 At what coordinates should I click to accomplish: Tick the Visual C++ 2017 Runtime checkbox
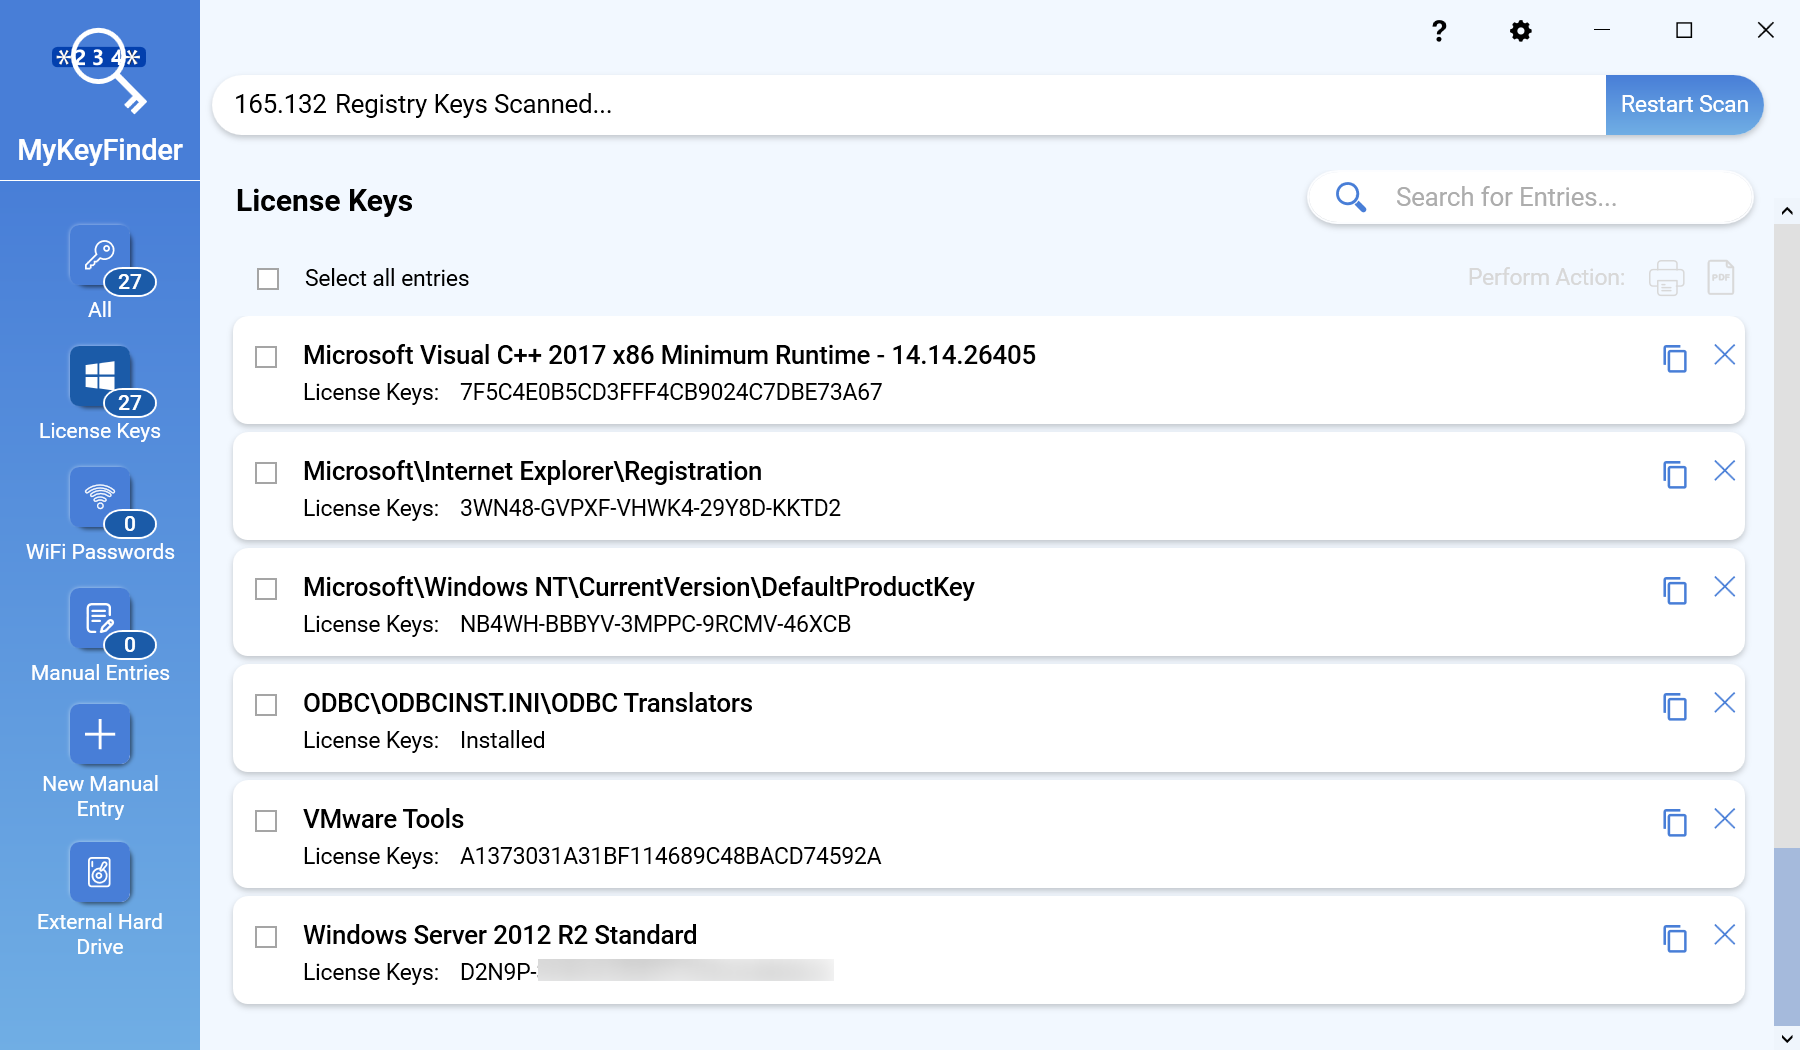(x=266, y=357)
